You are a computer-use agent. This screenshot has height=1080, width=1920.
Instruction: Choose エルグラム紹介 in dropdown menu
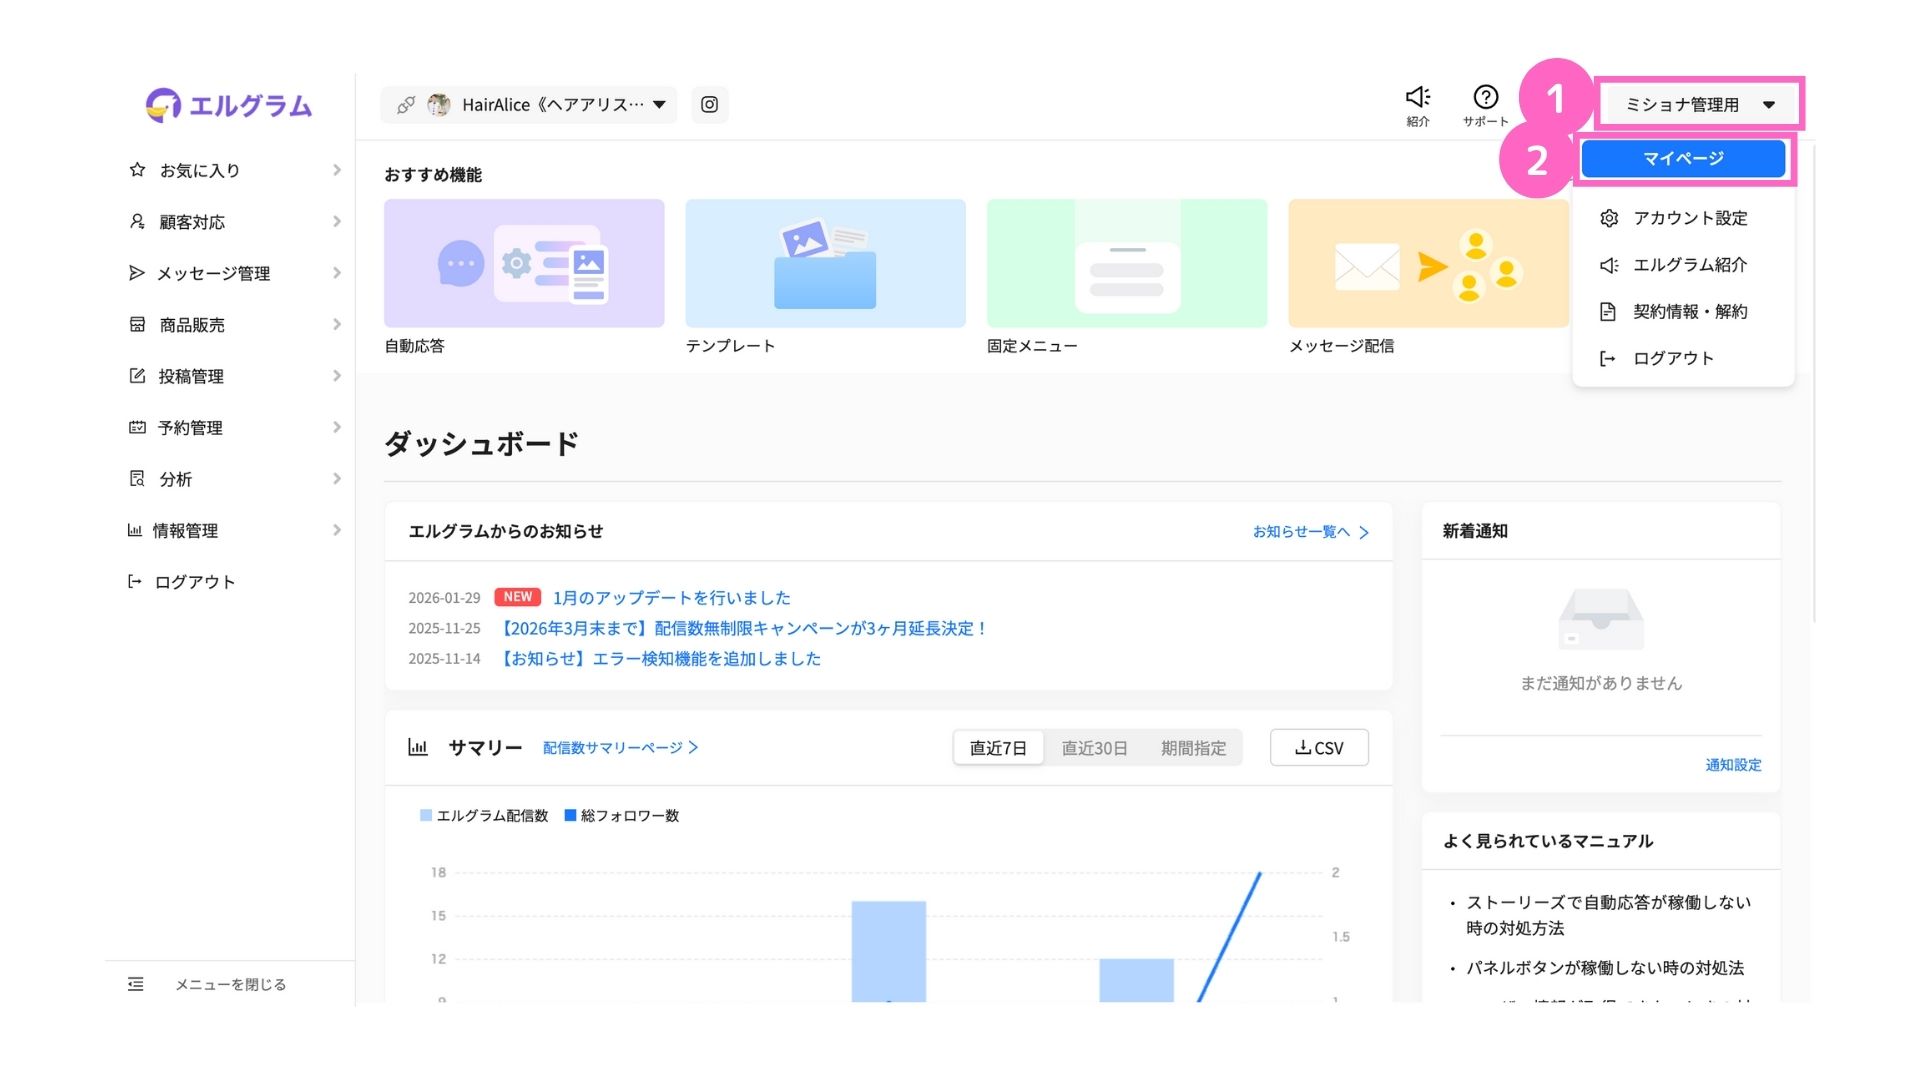click(1689, 265)
